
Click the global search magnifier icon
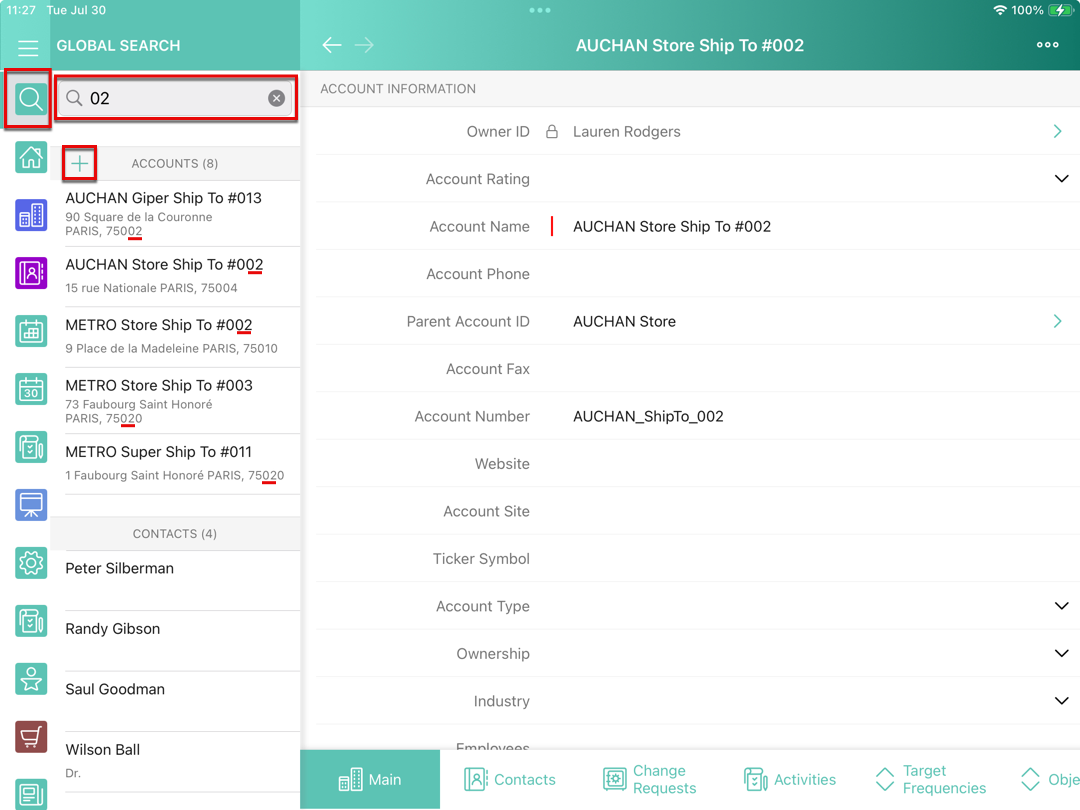30,99
